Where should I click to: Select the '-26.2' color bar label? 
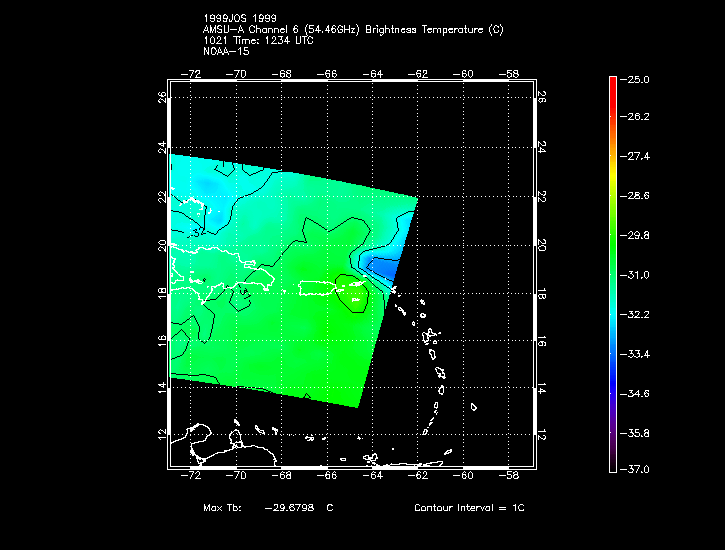coord(635,116)
